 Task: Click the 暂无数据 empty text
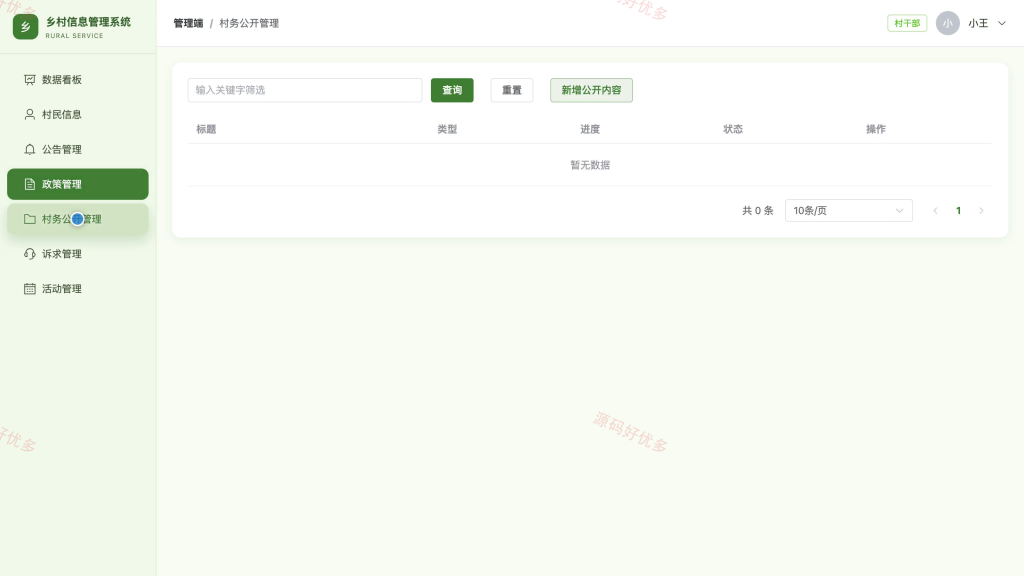[x=590, y=165]
